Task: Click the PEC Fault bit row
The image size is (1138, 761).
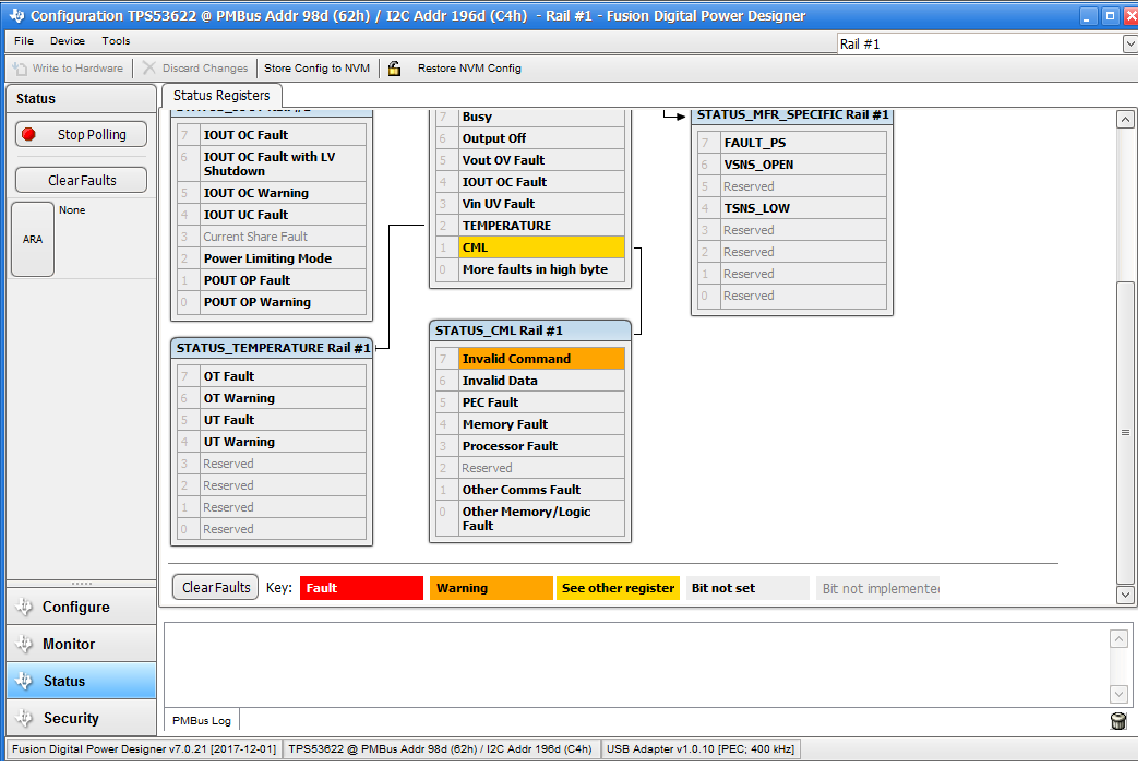Action: 531,402
